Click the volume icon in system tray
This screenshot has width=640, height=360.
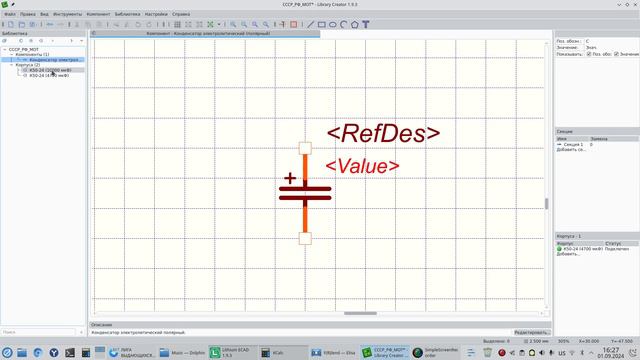542,353
